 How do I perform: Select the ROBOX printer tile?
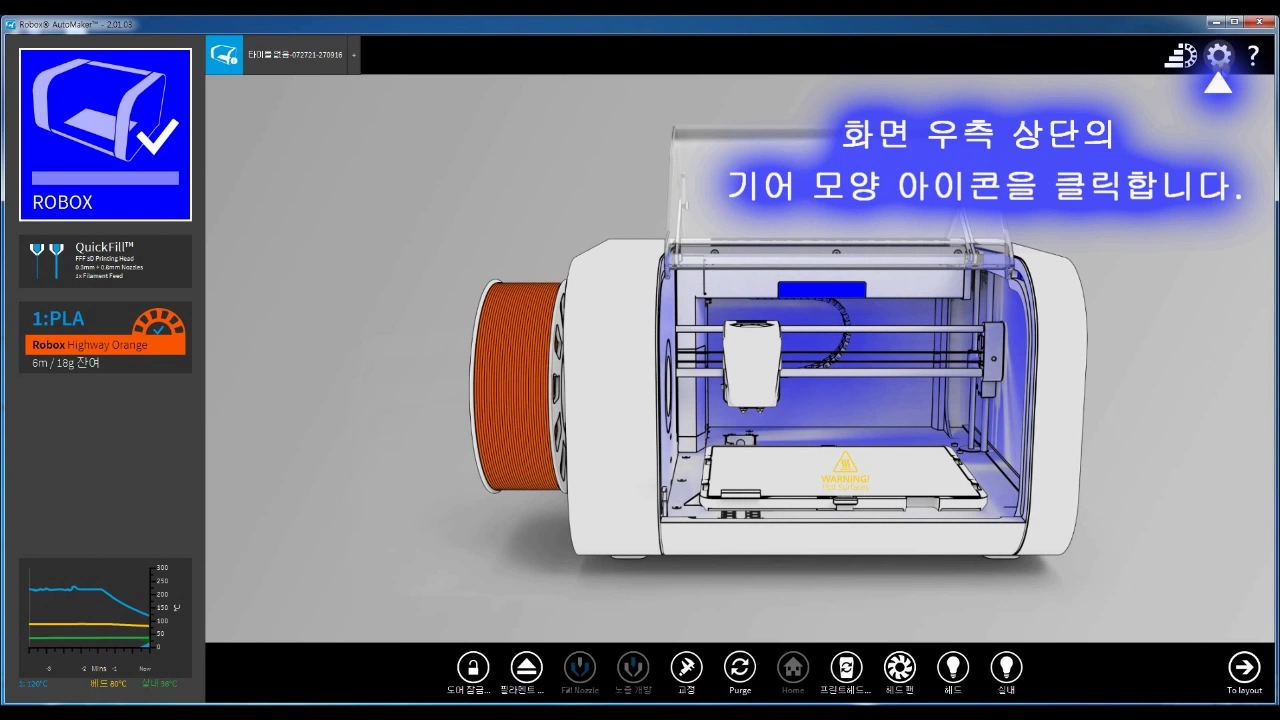(105, 134)
